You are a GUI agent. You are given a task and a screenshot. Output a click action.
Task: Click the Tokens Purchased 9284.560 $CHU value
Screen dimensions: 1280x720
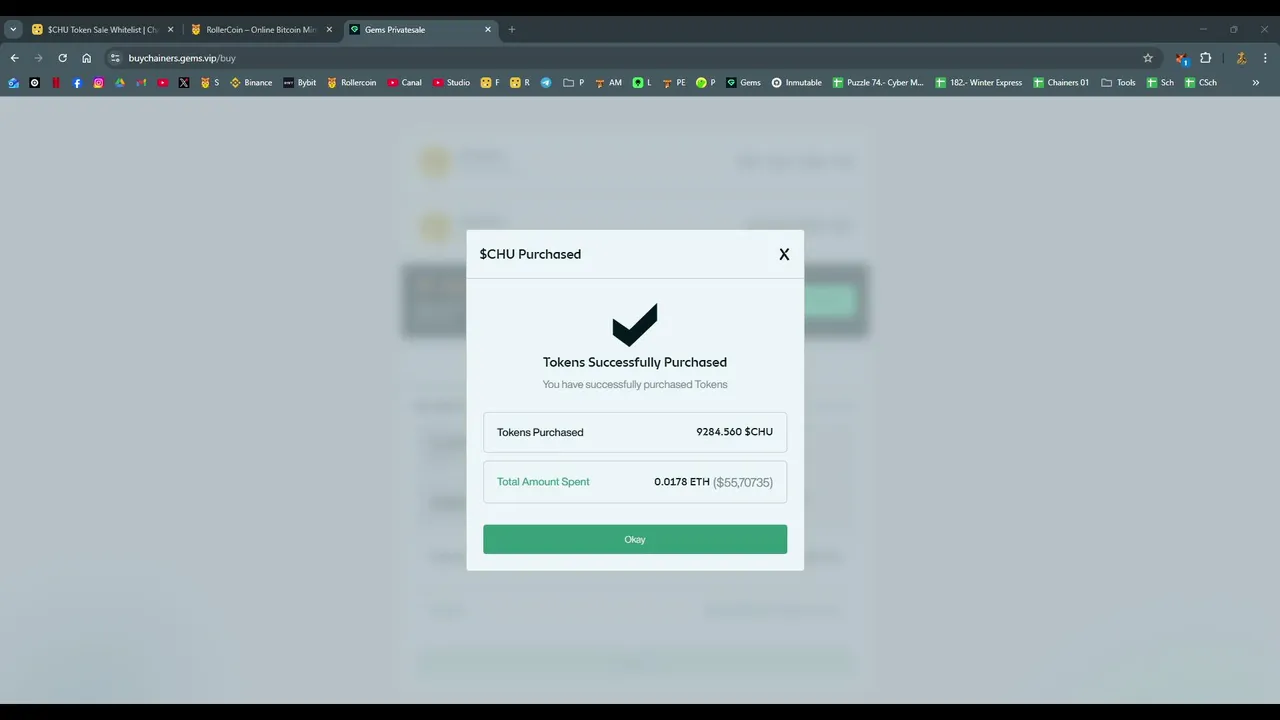coord(734,432)
